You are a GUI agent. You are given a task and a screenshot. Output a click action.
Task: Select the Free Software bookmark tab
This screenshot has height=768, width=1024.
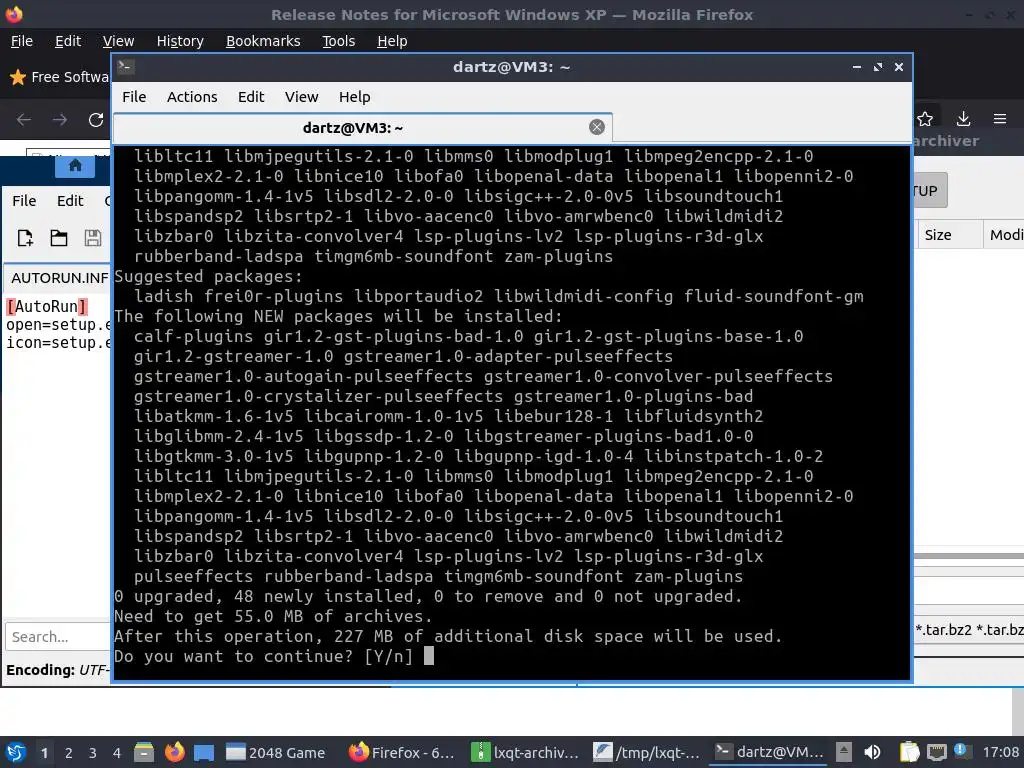point(59,77)
